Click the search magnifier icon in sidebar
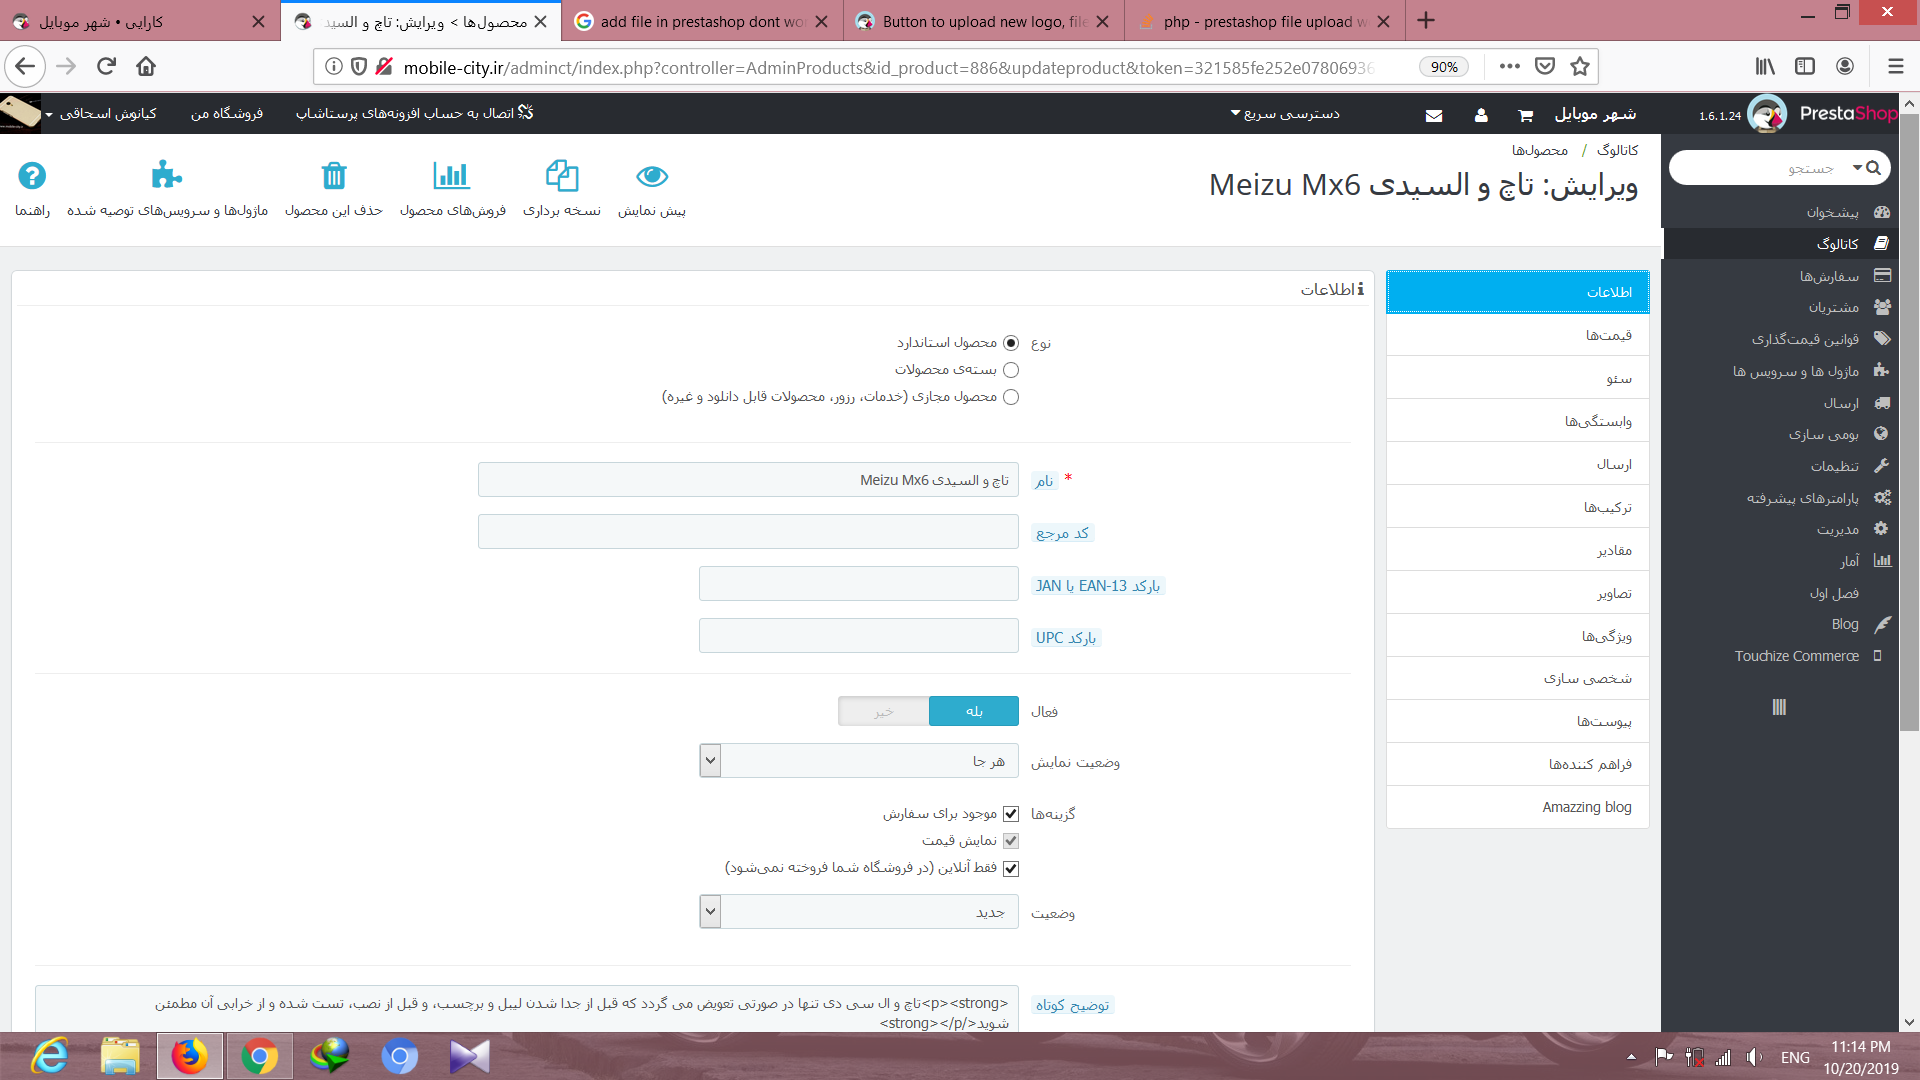 pyautogui.click(x=1874, y=168)
